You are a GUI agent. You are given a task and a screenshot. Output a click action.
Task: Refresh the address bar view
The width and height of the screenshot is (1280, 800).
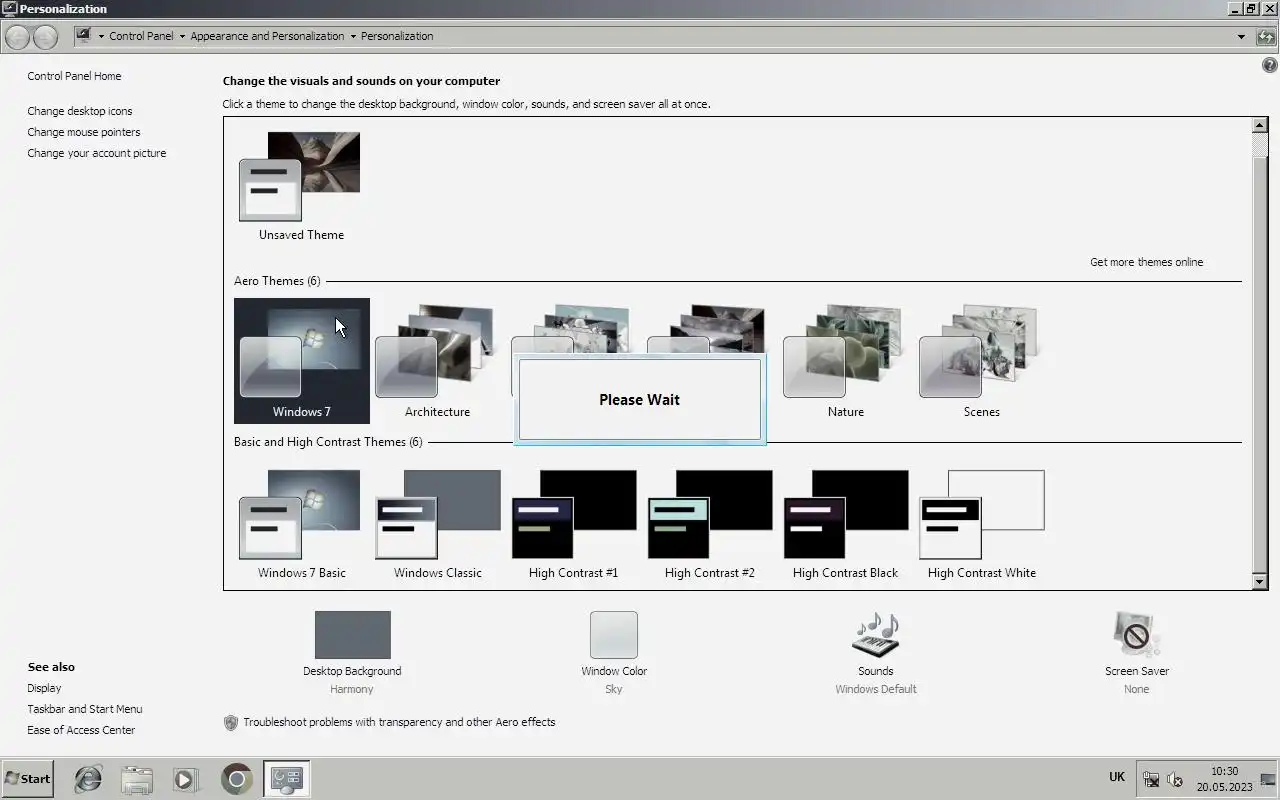(x=1266, y=36)
